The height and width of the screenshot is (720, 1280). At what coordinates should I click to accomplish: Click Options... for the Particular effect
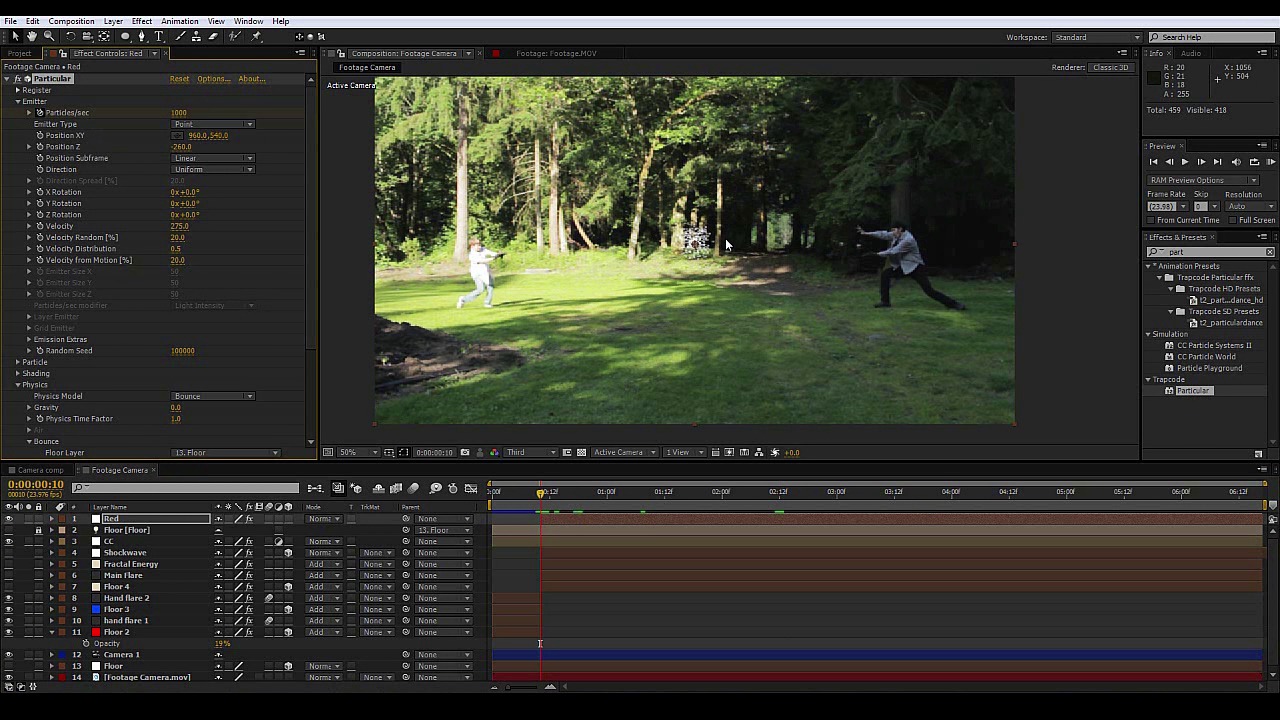coord(213,79)
